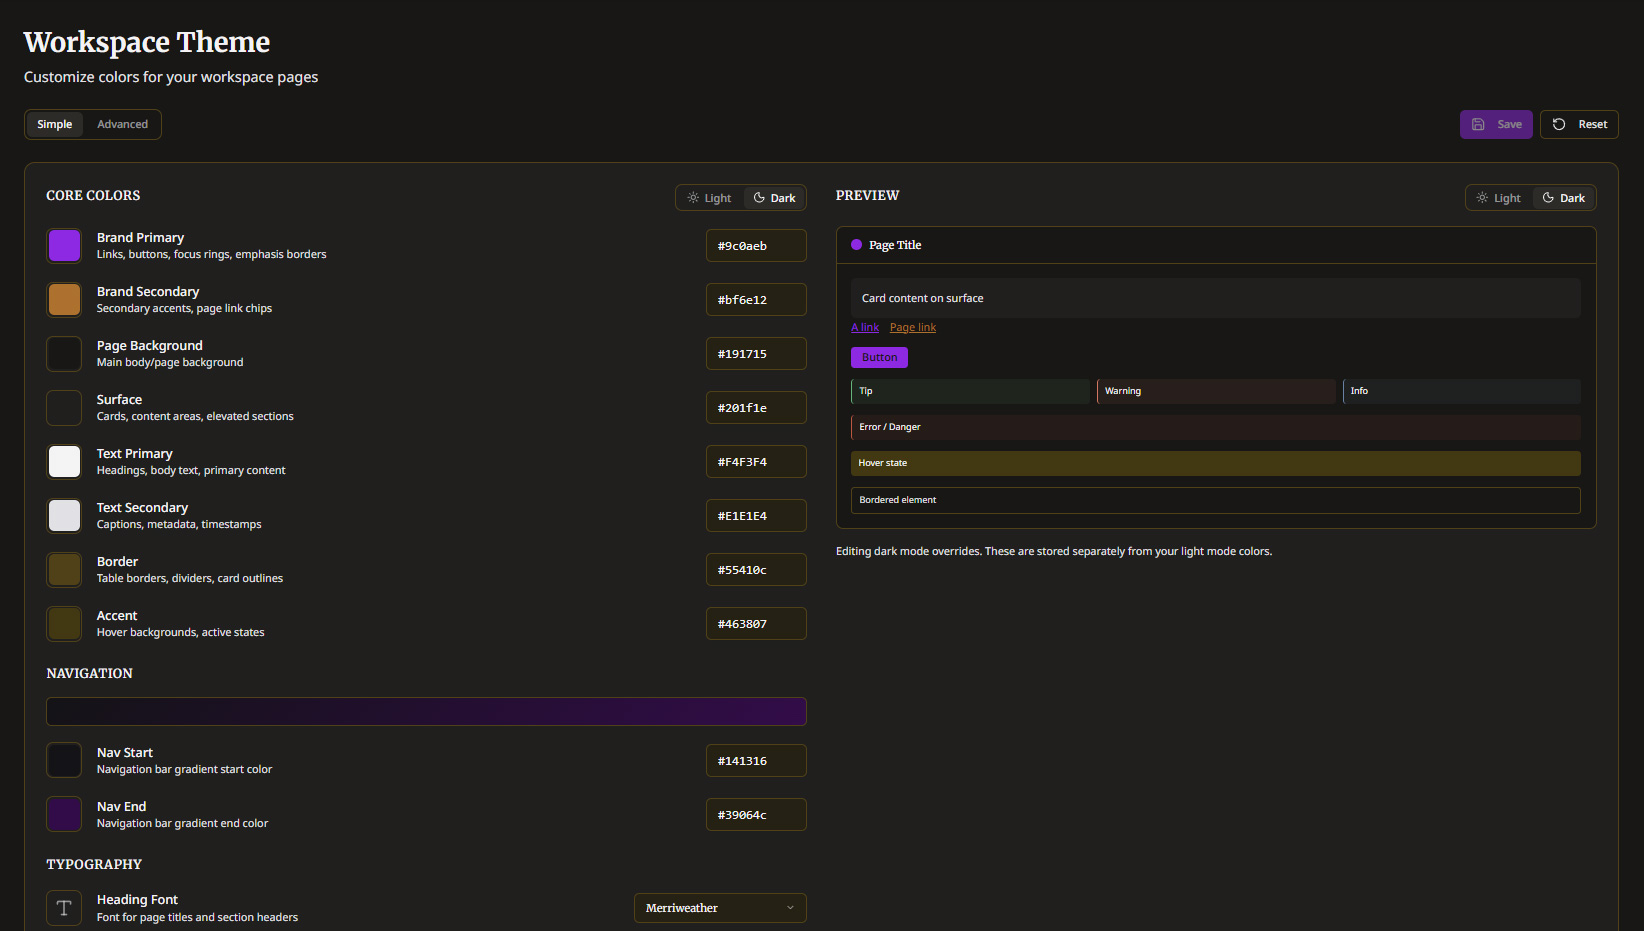Click the sun icon in Core Colors header
The image size is (1644, 931).
(x=694, y=197)
